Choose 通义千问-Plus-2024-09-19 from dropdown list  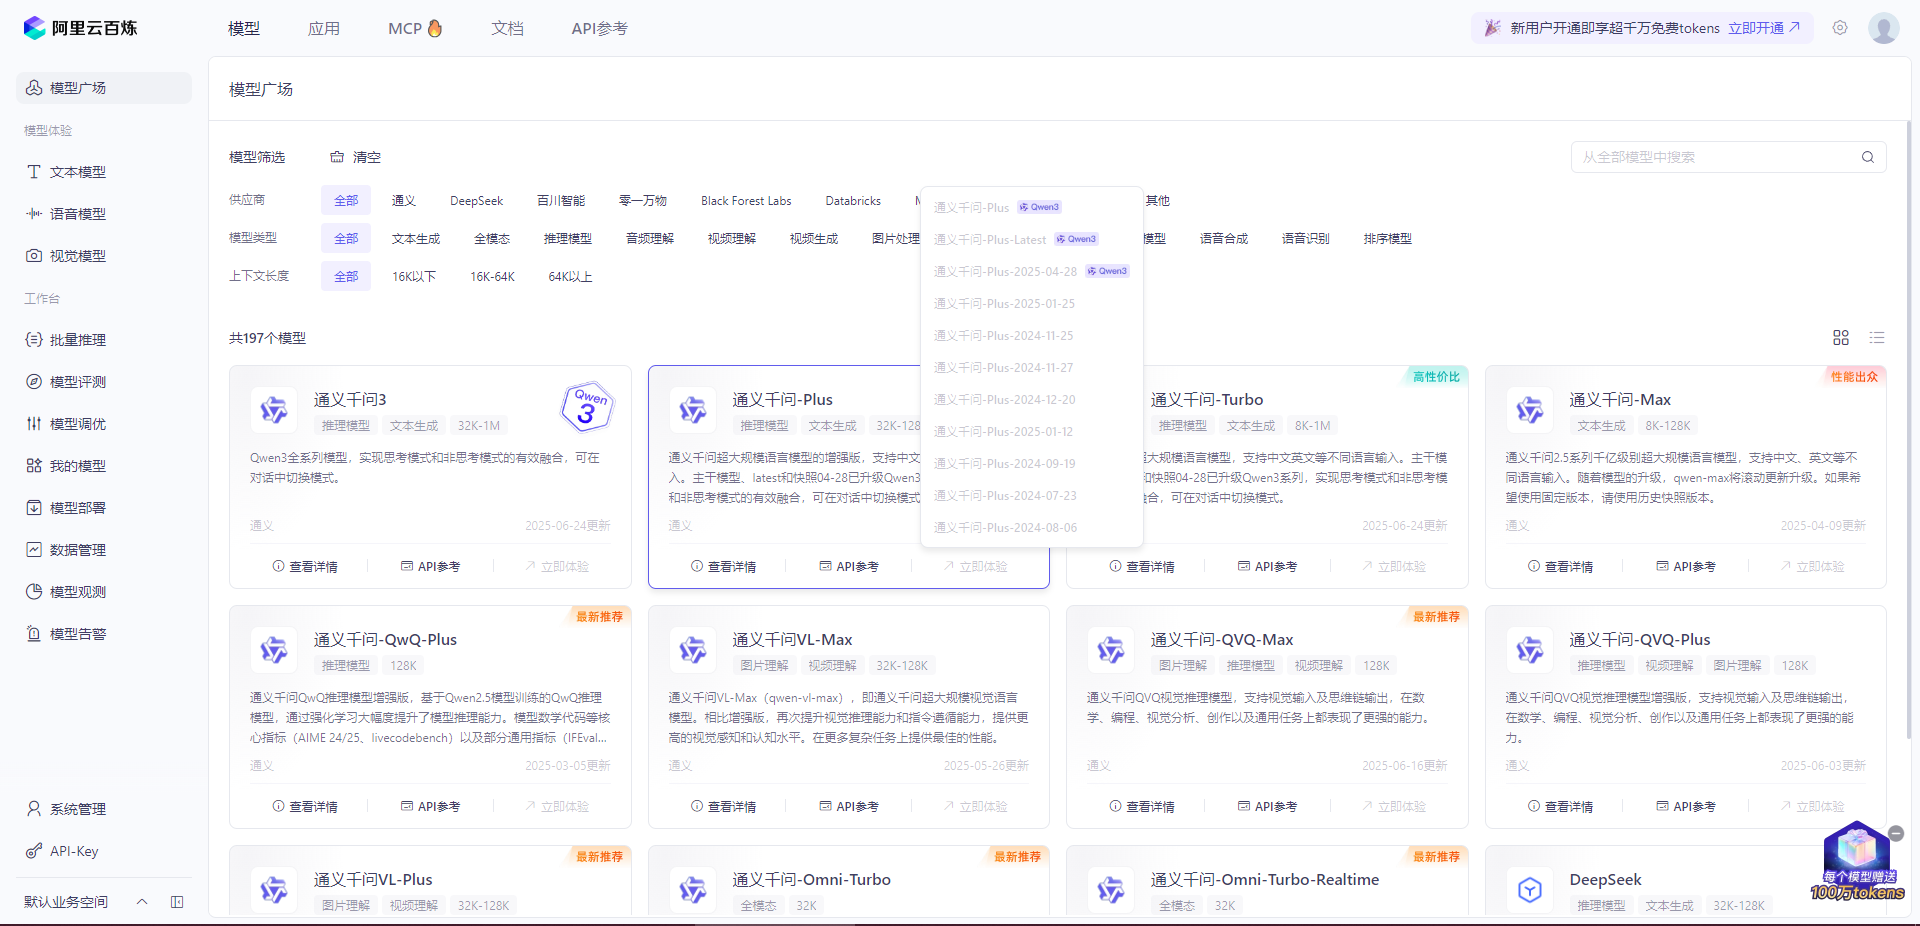[x=1032, y=464]
